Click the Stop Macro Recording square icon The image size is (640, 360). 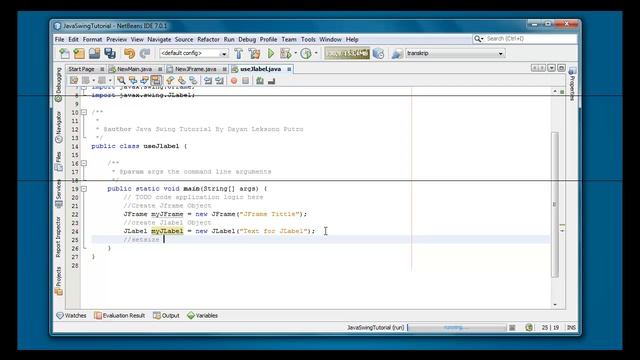click(x=245, y=81)
